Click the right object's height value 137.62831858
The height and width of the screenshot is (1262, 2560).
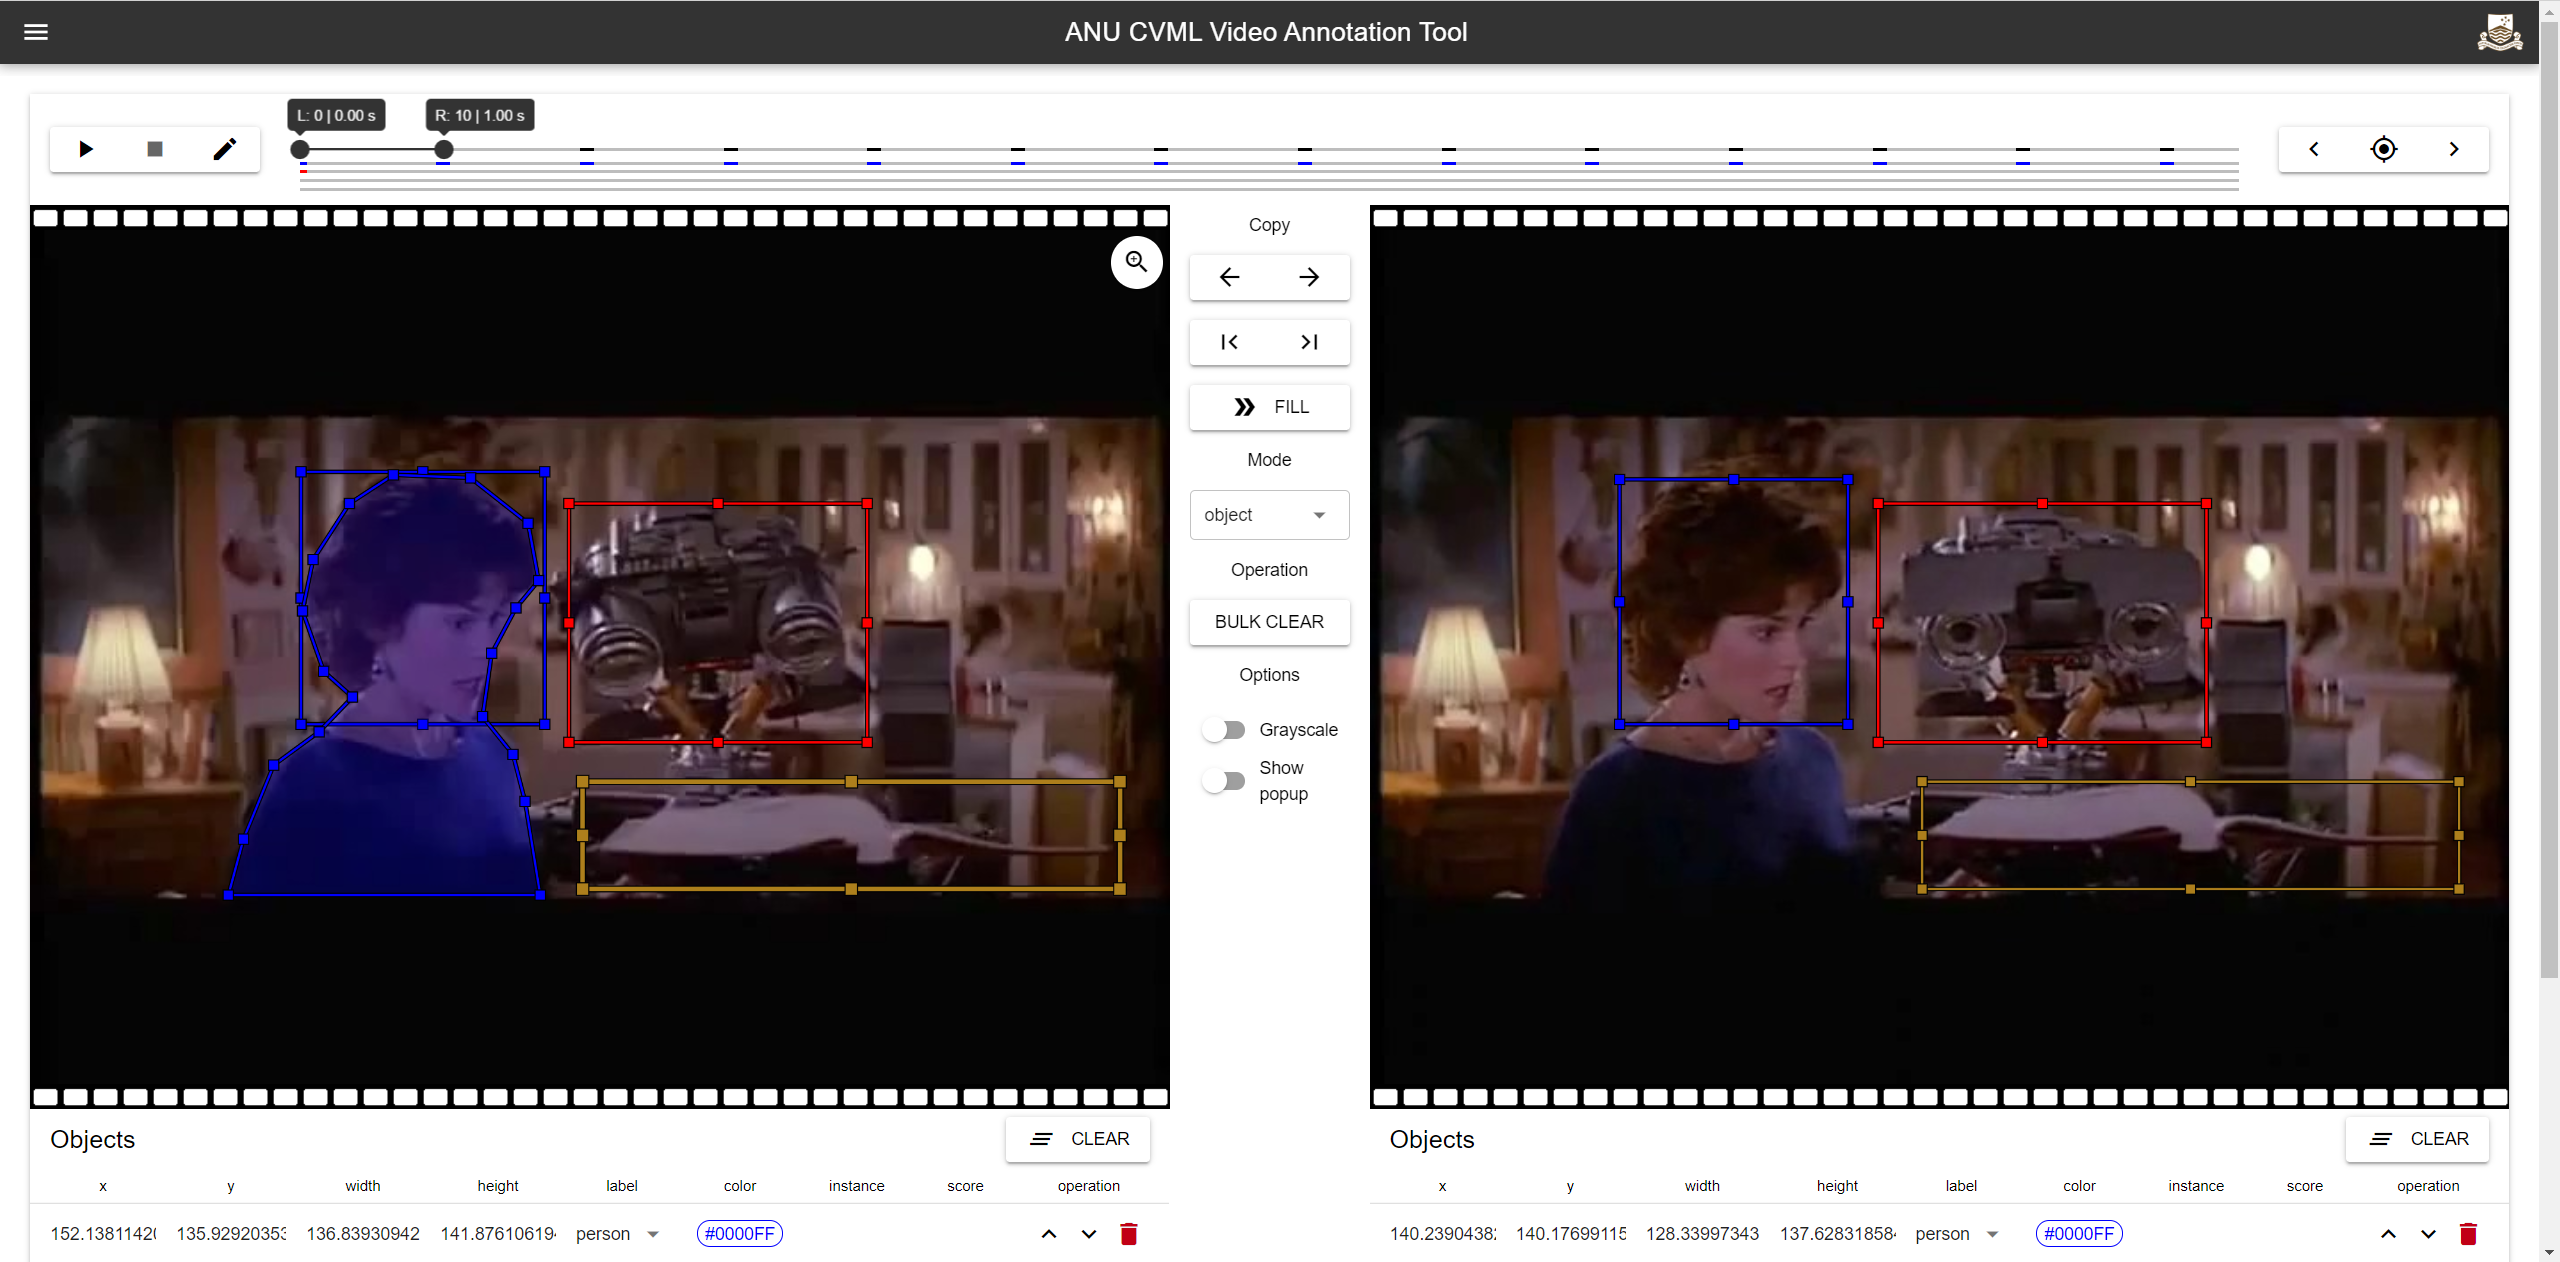pyautogui.click(x=1838, y=1234)
